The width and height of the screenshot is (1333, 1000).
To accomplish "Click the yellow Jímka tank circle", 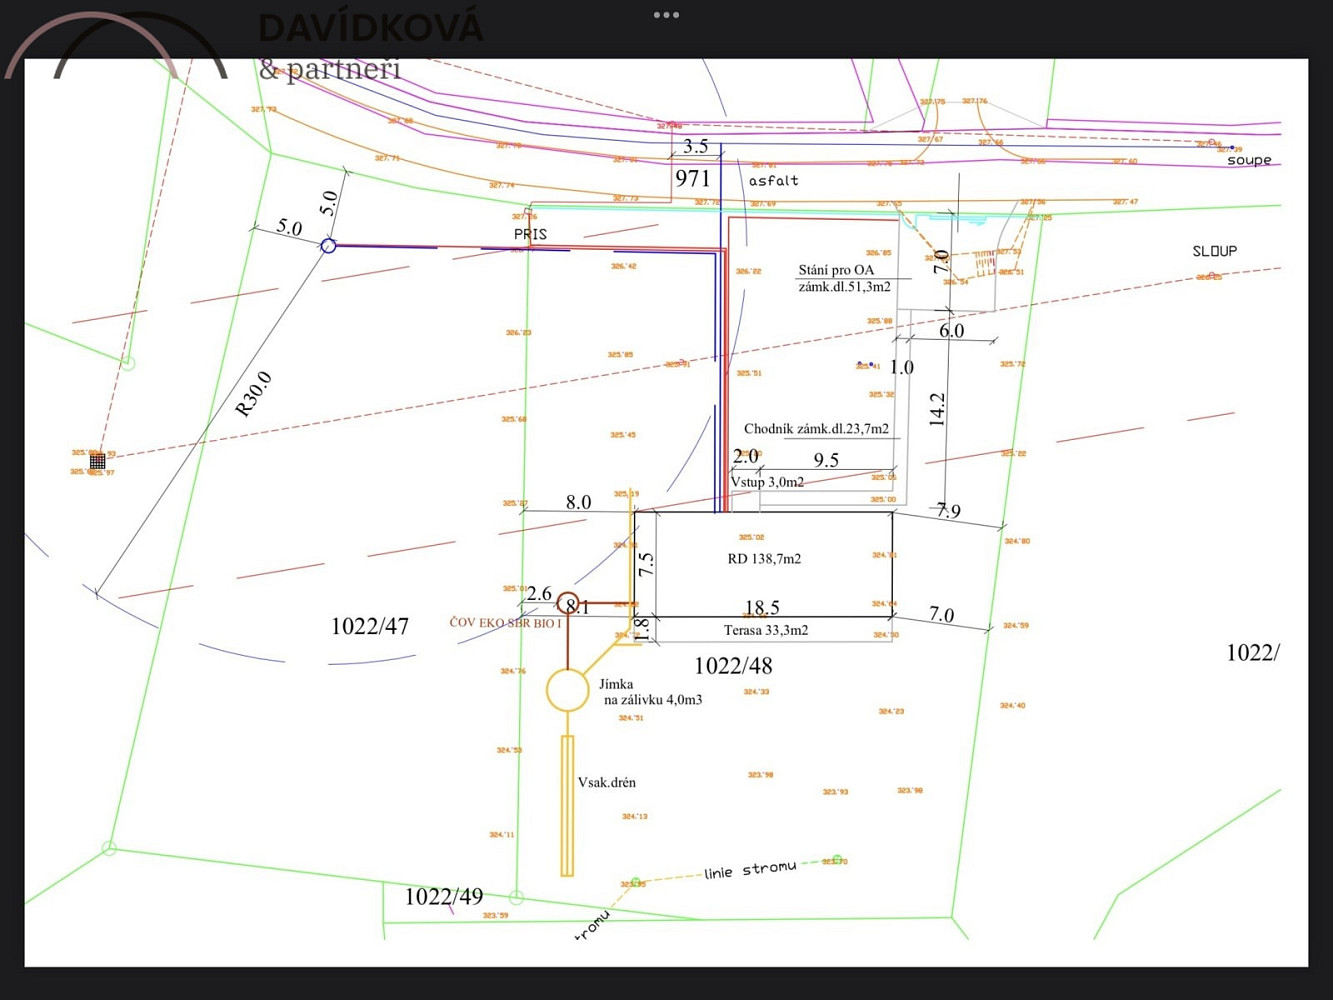I will click(x=567, y=690).
